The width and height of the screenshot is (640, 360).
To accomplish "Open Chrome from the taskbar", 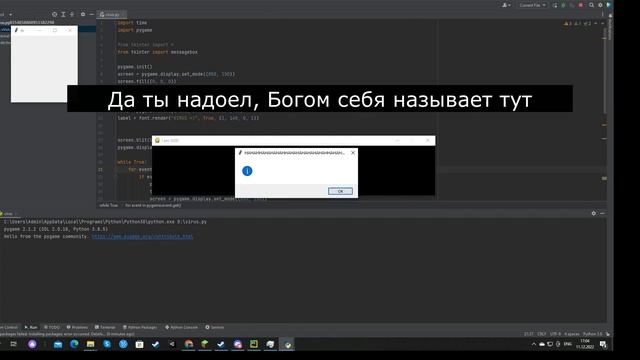I will (189, 344).
